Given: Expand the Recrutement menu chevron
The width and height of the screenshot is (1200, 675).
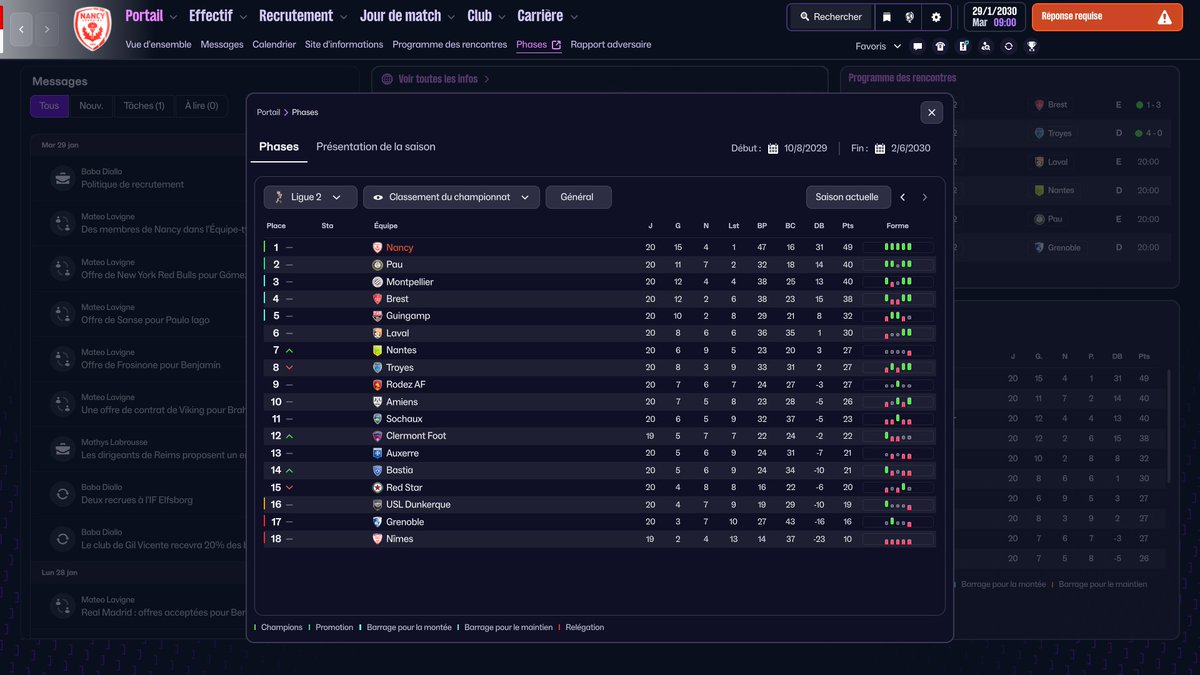Looking at the screenshot, I should [345, 17].
